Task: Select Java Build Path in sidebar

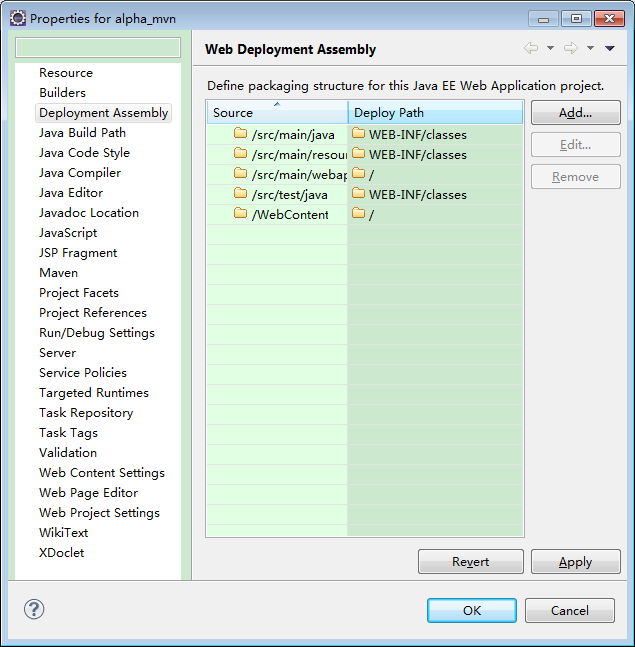Action: [82, 133]
